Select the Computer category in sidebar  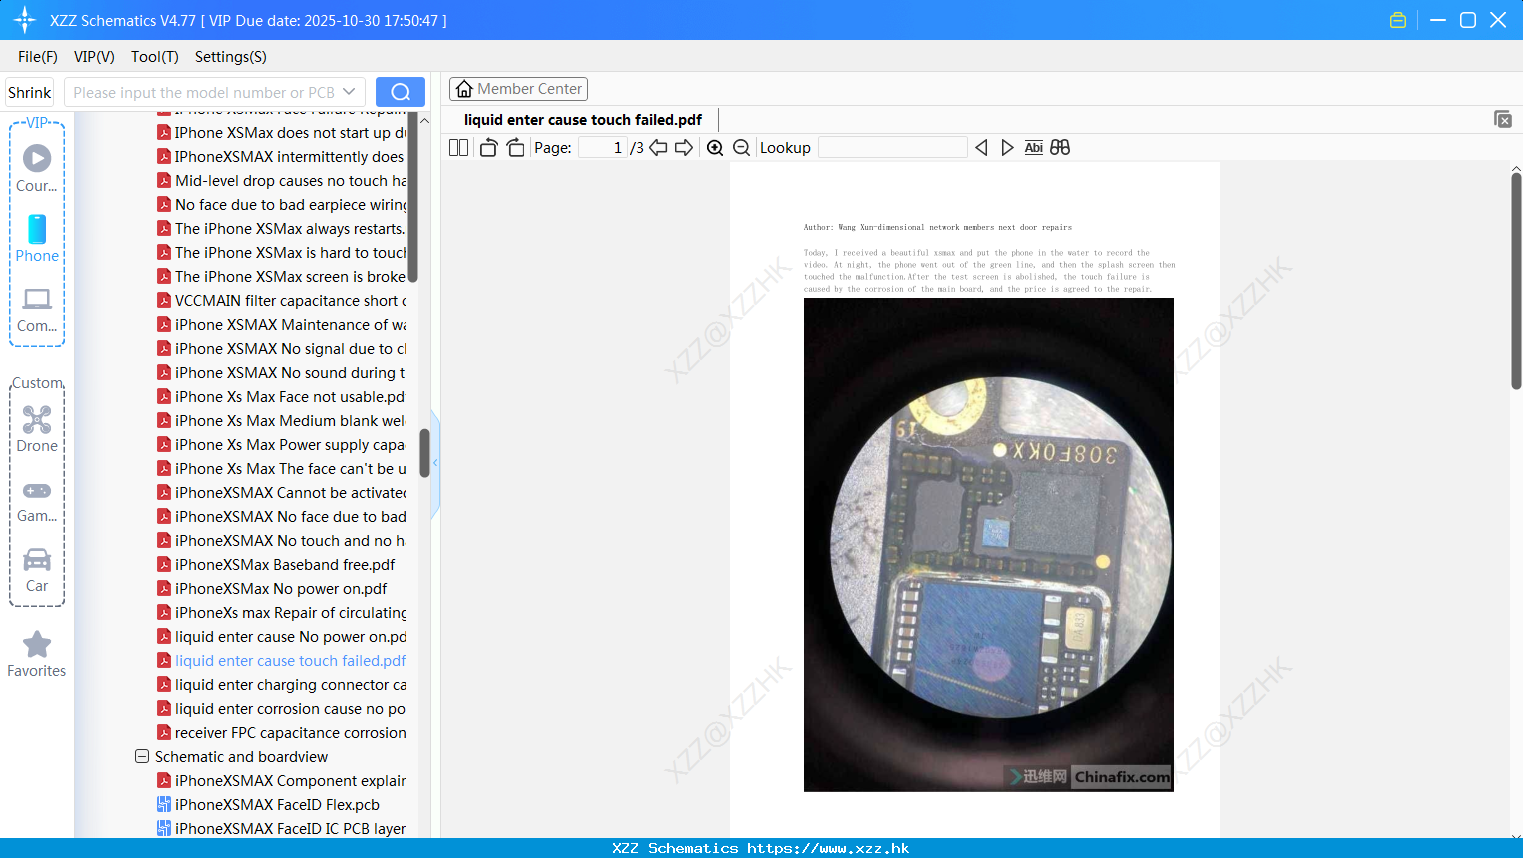tap(37, 310)
